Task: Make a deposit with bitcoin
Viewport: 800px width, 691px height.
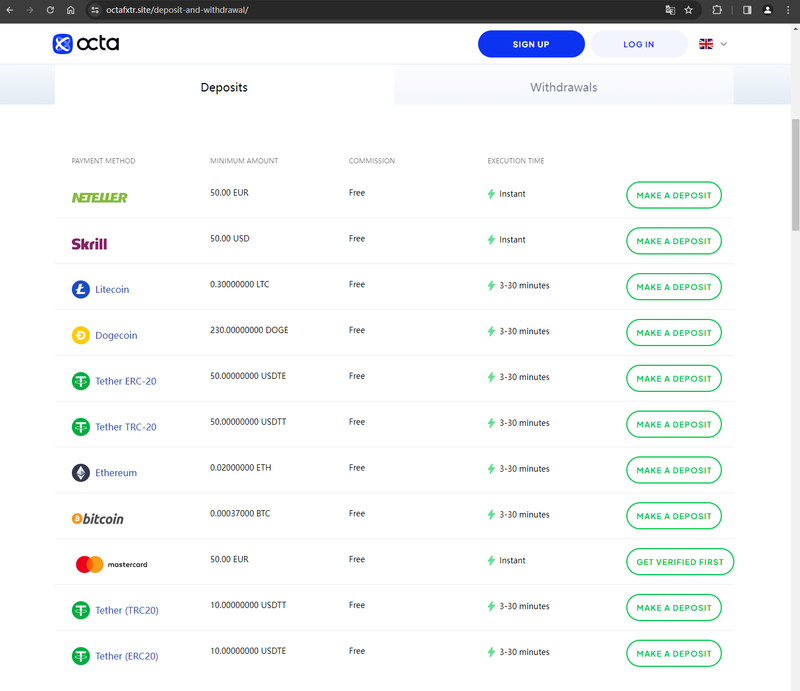Action: tap(673, 516)
